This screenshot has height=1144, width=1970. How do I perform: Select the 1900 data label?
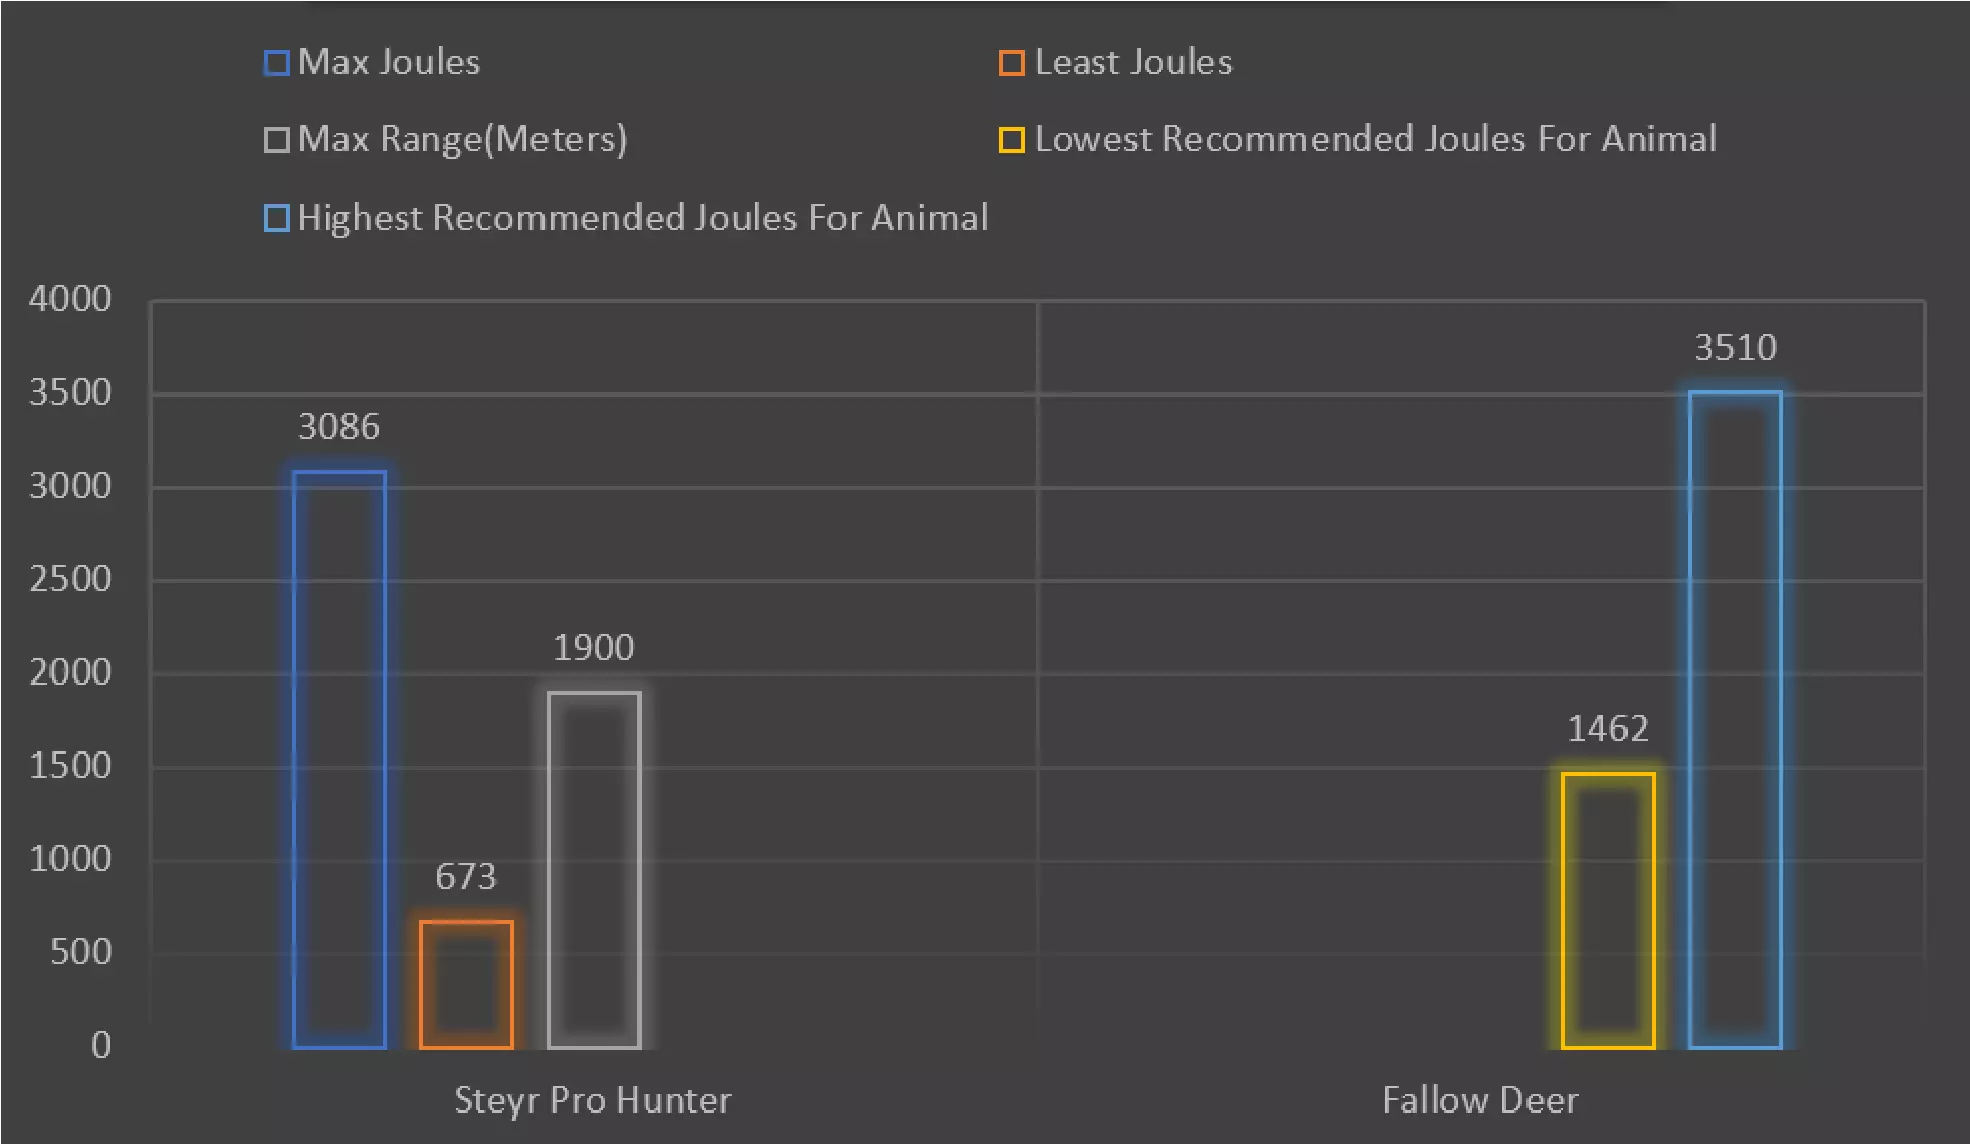(594, 648)
